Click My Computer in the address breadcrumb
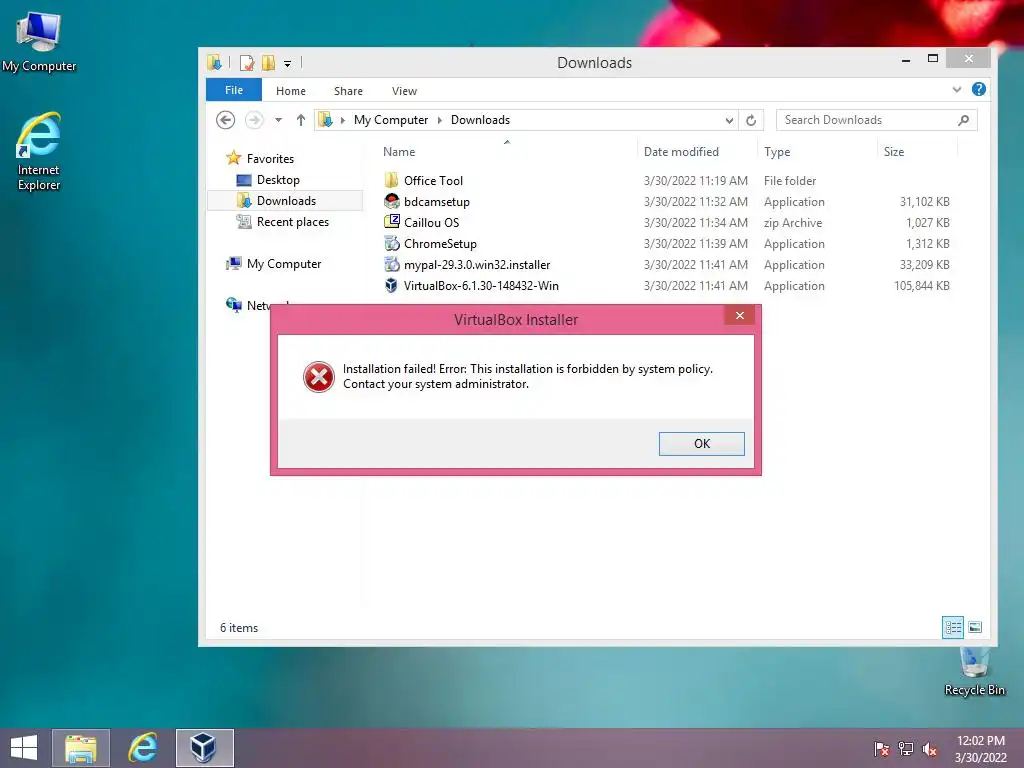 tap(391, 120)
